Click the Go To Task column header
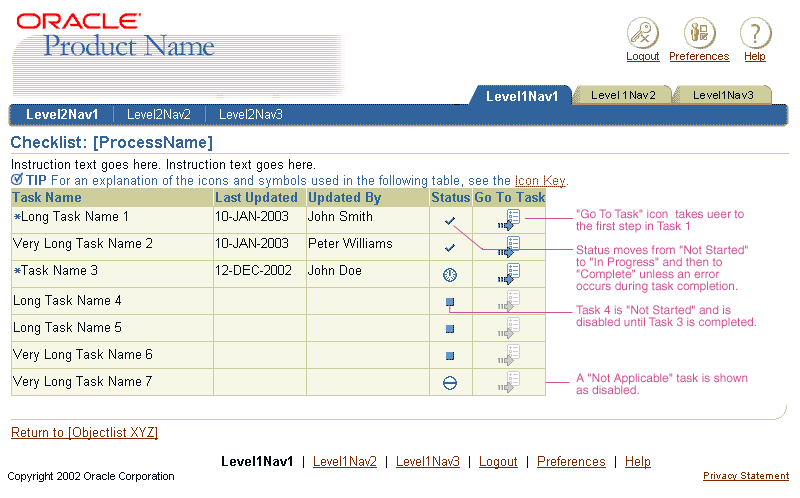800x498 pixels. [509, 197]
